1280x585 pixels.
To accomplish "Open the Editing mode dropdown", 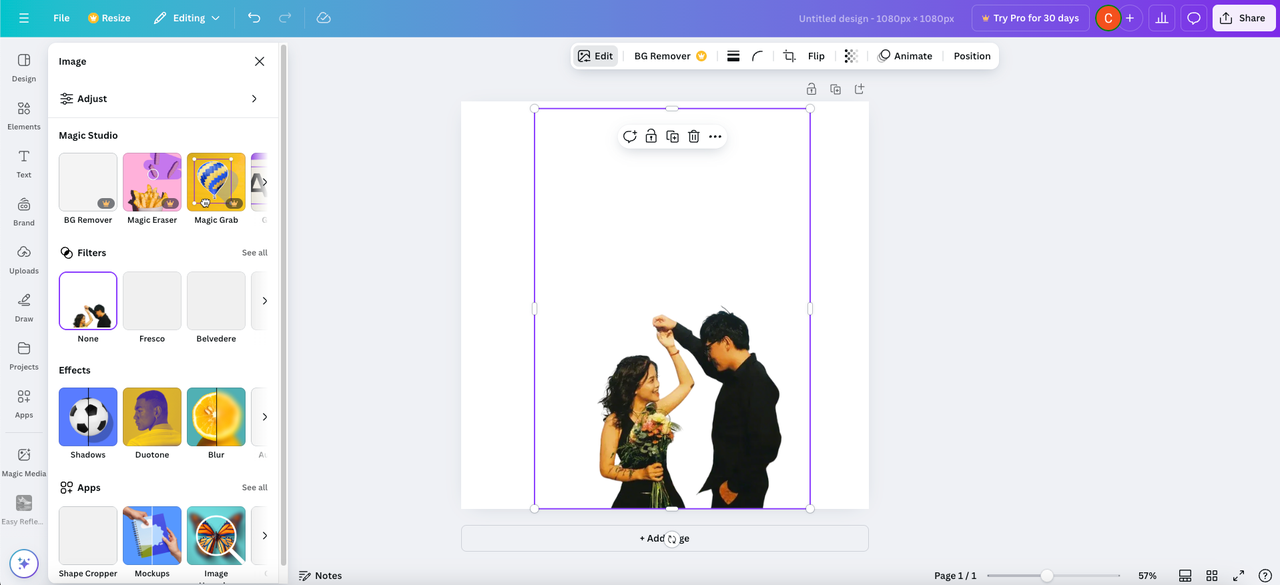I will tap(187, 18).
